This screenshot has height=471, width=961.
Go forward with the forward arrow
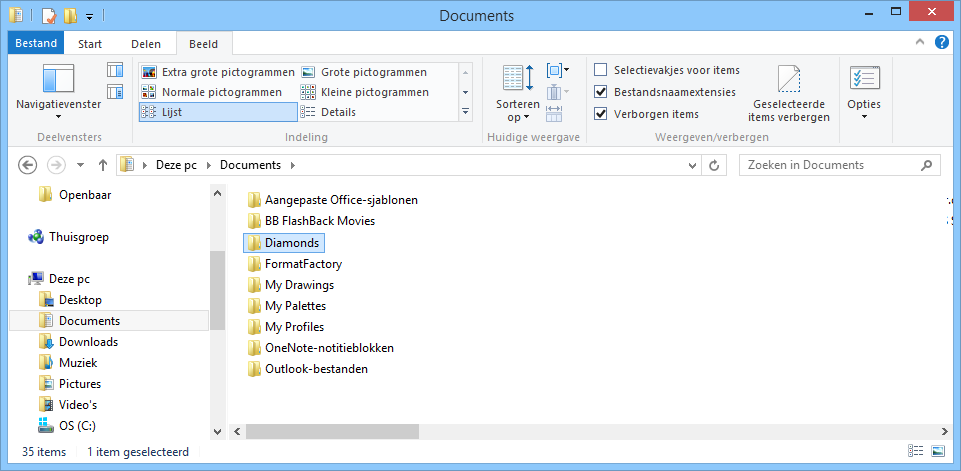tap(56, 165)
